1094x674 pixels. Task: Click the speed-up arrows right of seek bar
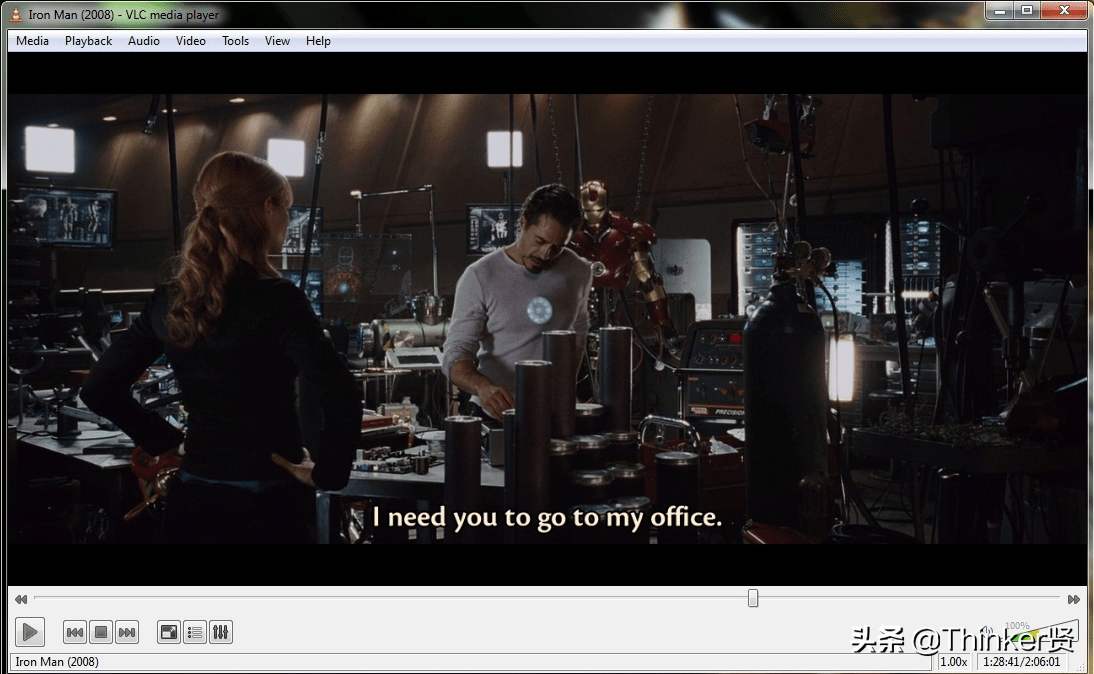[1074, 599]
